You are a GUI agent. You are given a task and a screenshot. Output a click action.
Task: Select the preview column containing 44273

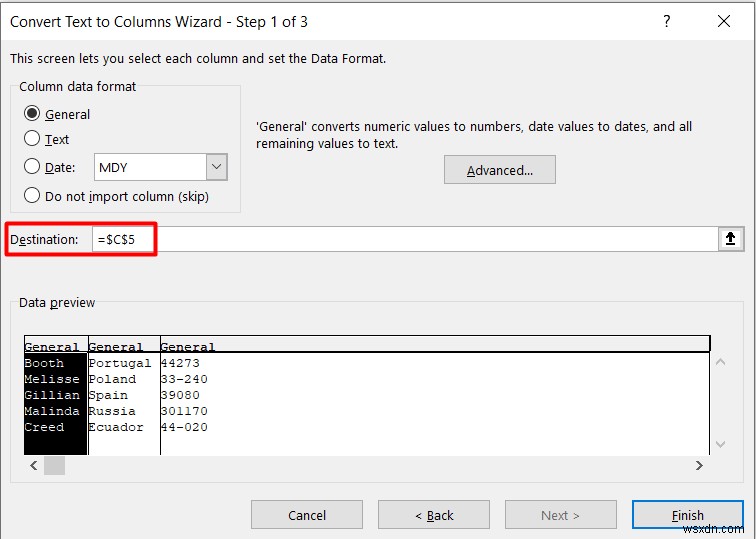point(434,395)
